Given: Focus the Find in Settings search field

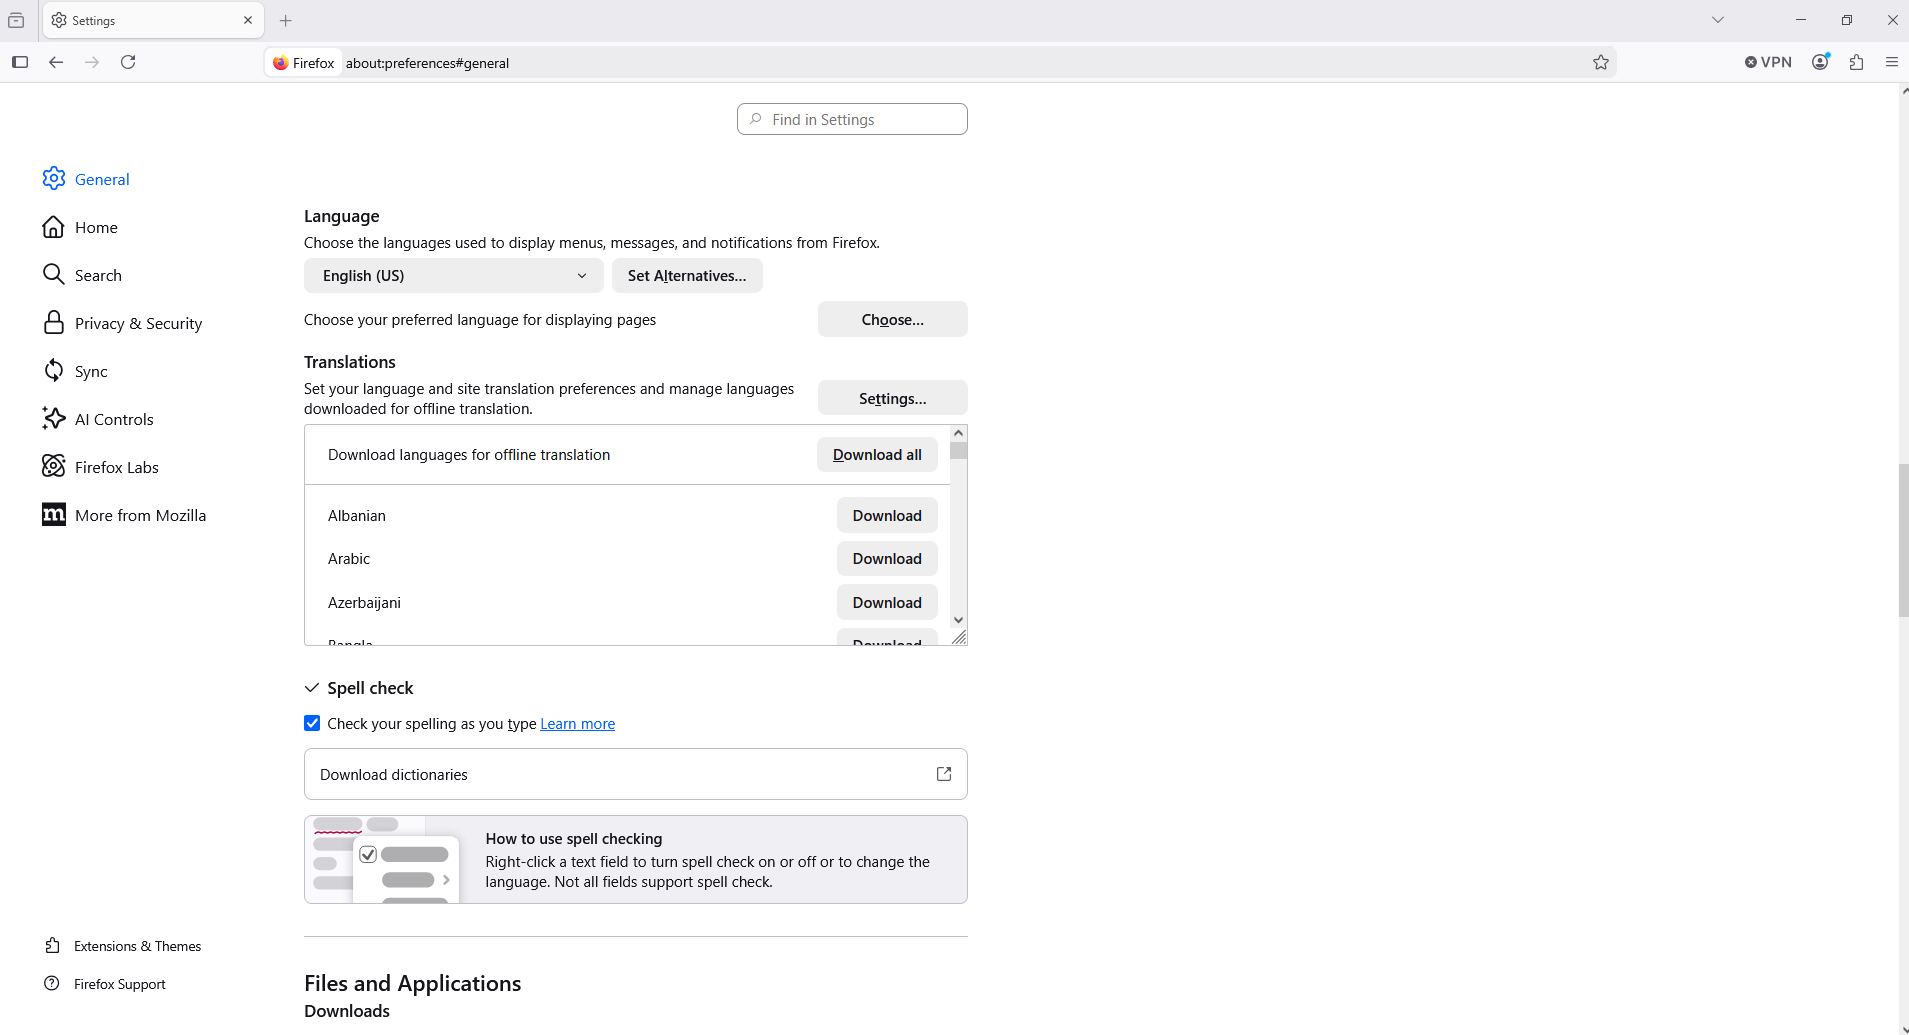Looking at the screenshot, I should pos(852,119).
